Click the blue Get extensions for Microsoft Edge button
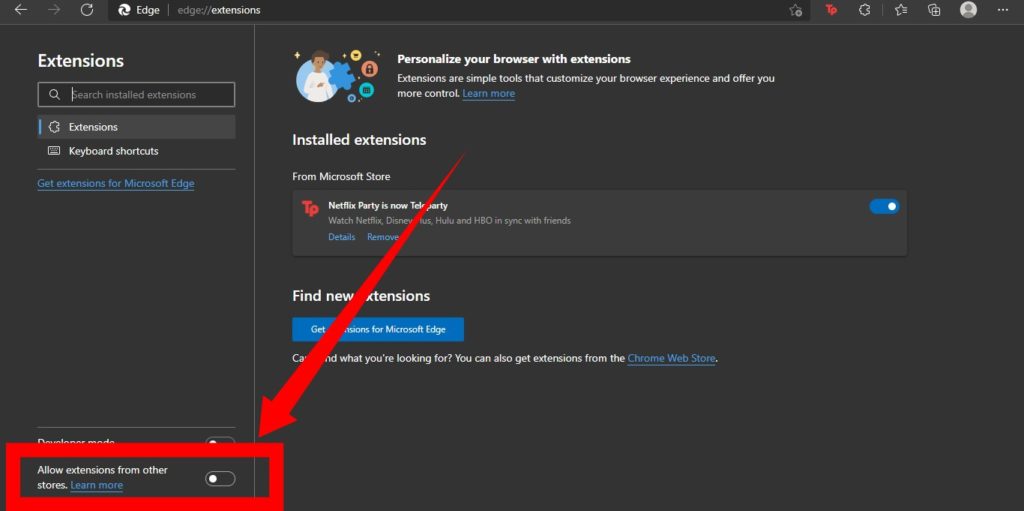This screenshot has width=1024, height=511. 378,329
